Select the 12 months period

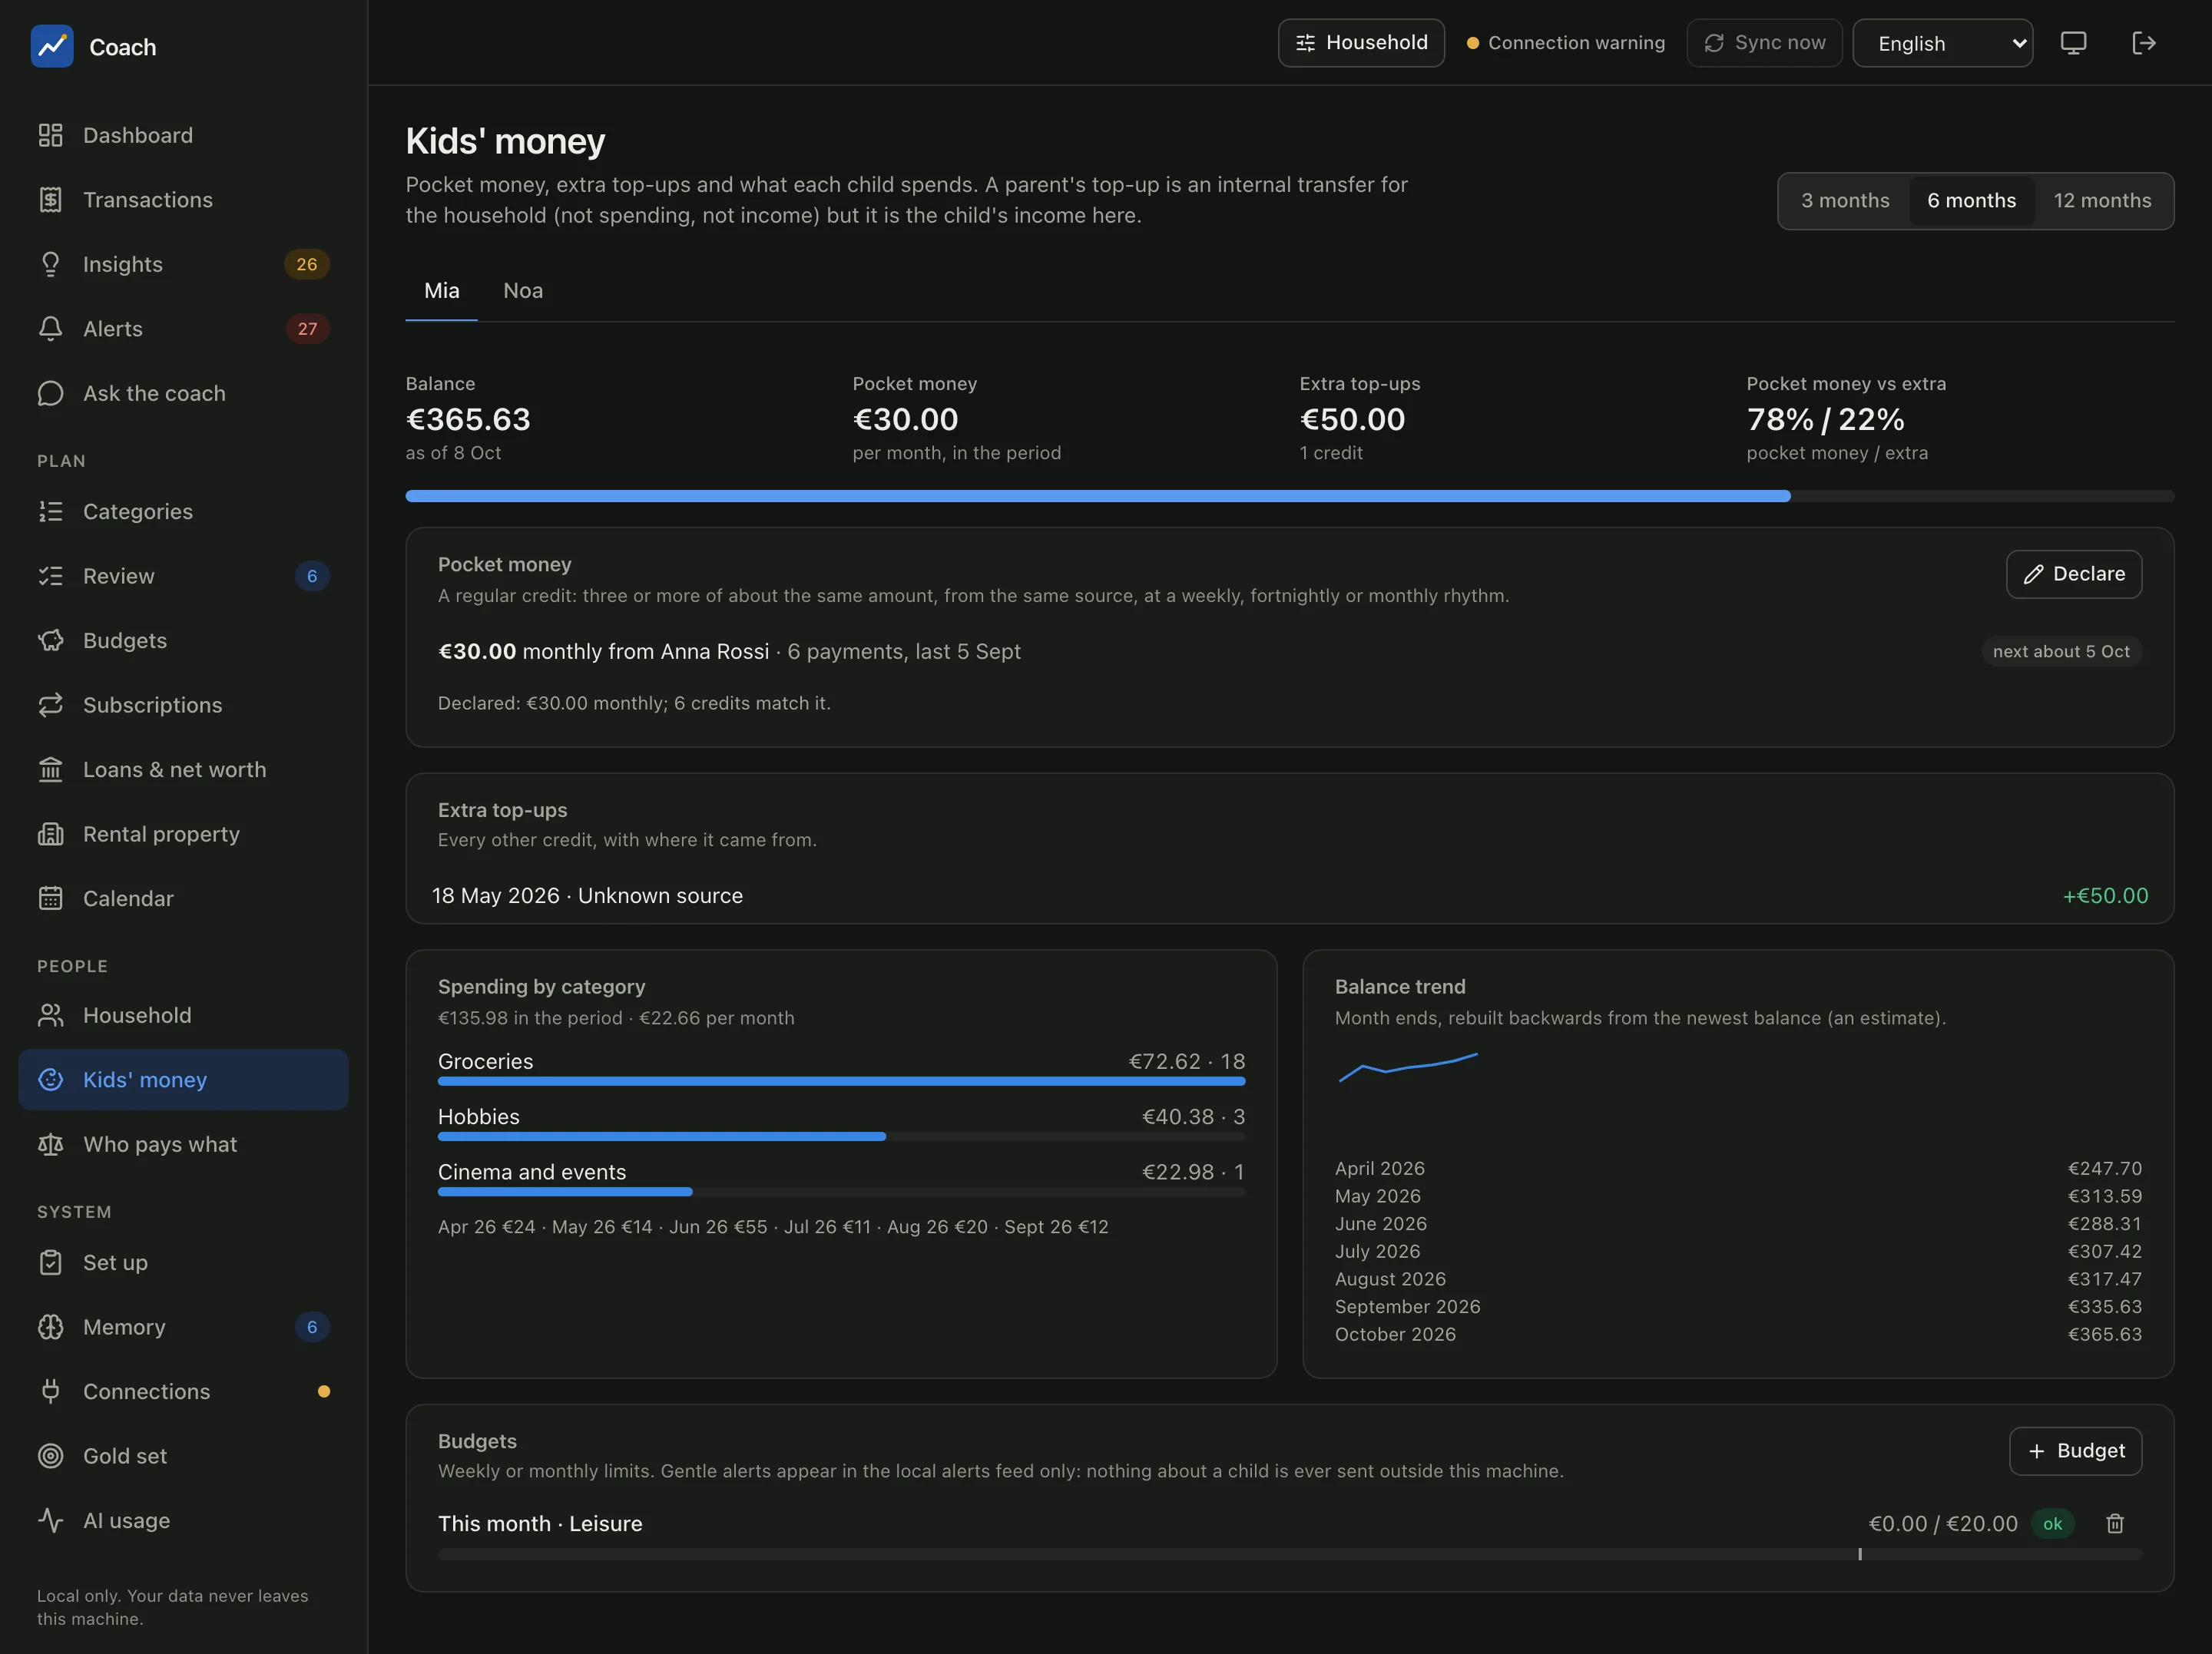[x=2102, y=201]
